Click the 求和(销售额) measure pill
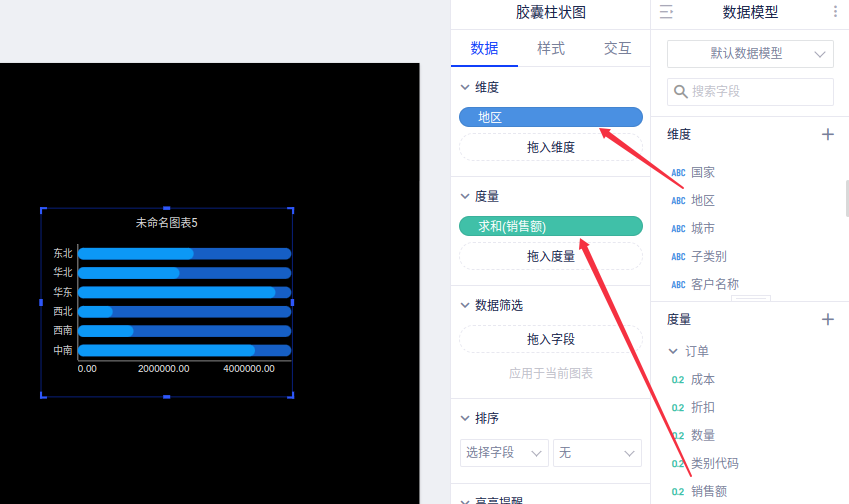This screenshot has width=849, height=504. [x=550, y=226]
